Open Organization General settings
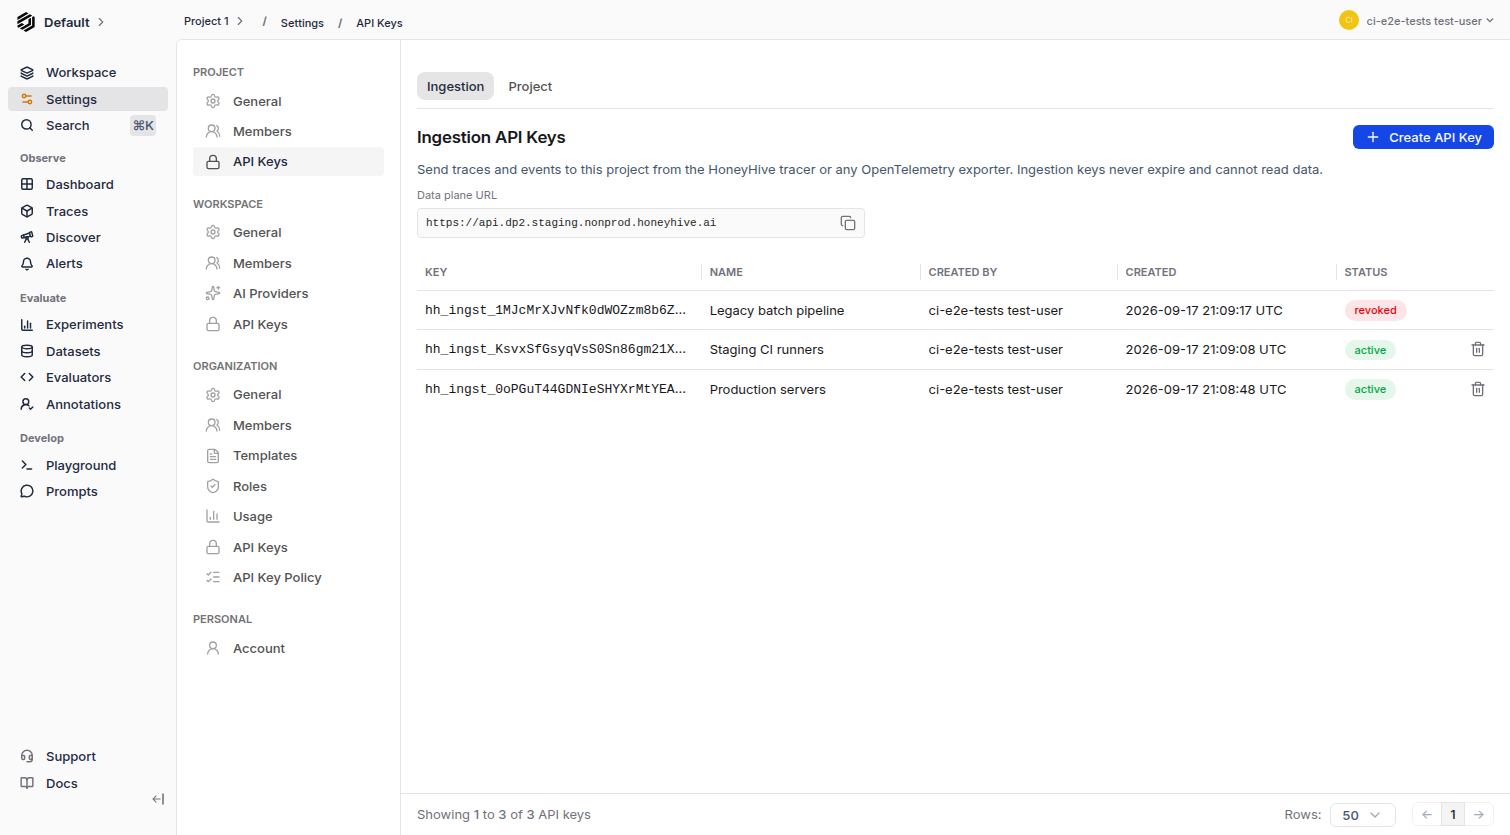This screenshot has height=835, width=1510. [288, 395]
